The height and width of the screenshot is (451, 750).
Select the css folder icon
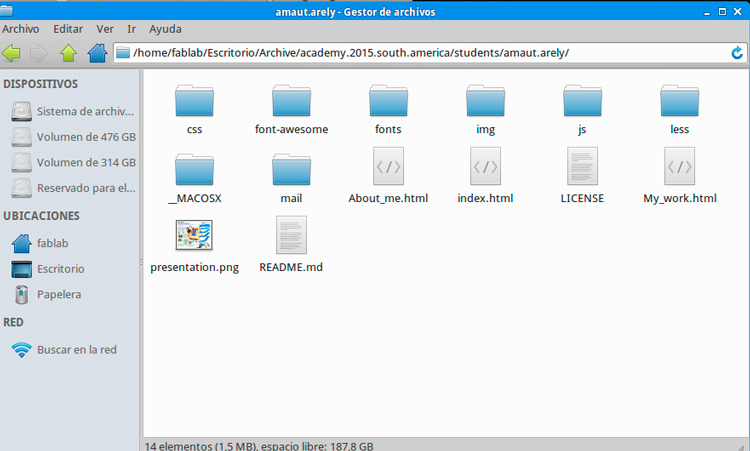[194, 101]
